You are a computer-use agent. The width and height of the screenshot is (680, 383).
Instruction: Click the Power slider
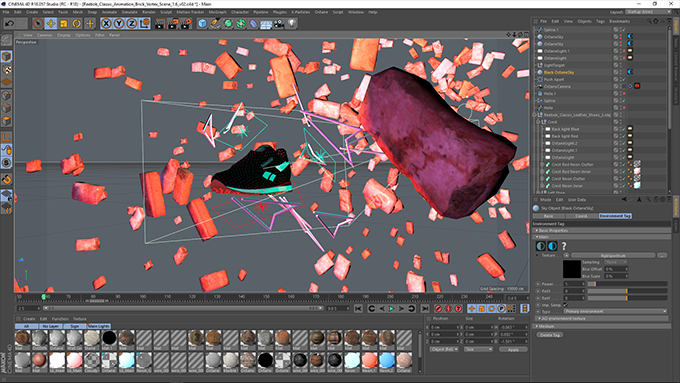tap(628, 284)
